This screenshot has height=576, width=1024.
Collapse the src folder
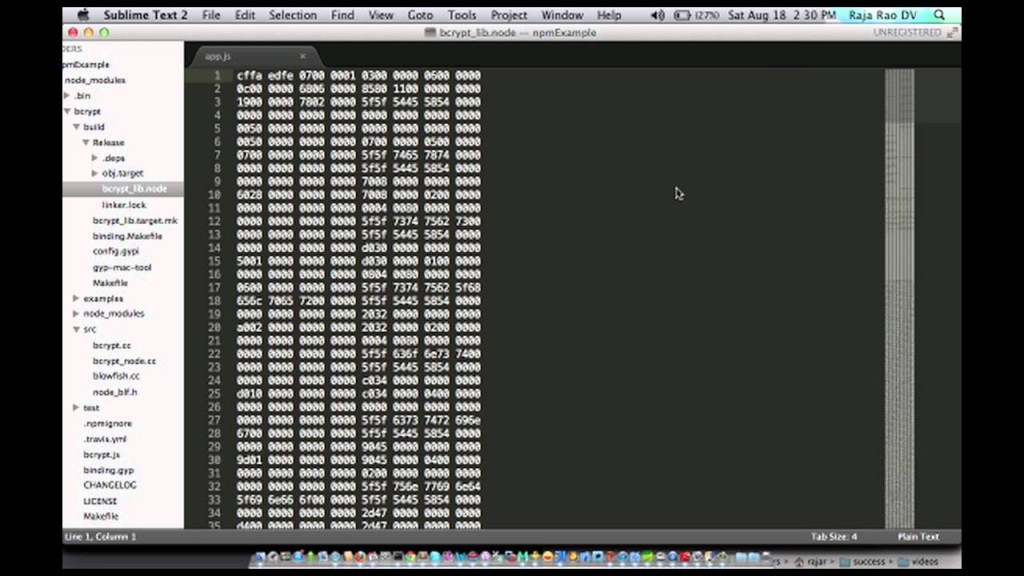(x=76, y=329)
